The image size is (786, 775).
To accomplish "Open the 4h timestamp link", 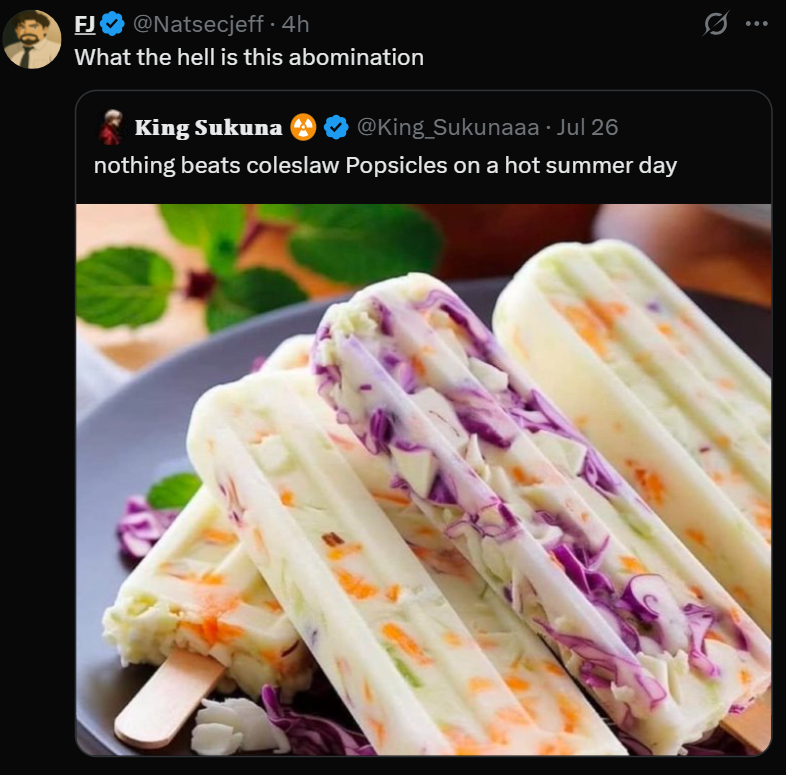I will point(295,24).
